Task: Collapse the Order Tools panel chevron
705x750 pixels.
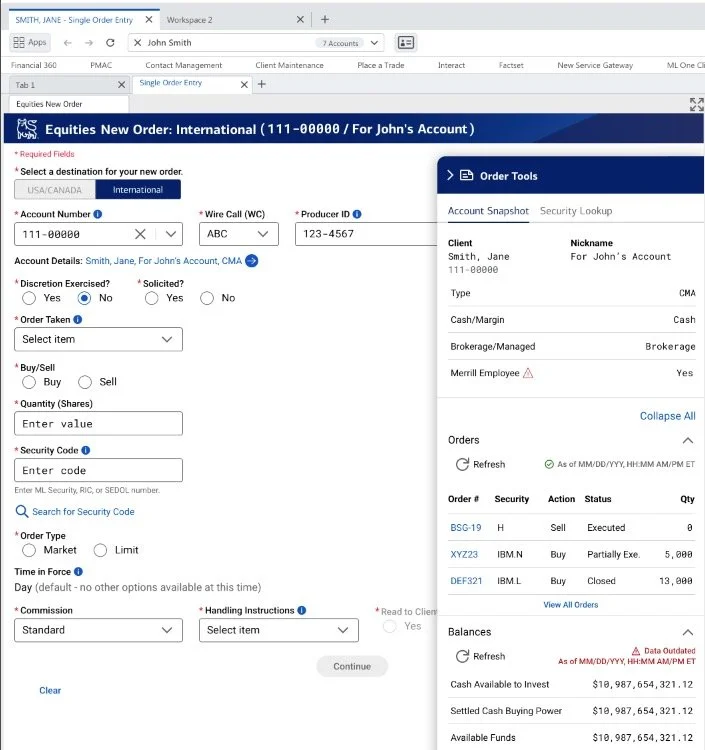Action: click(450, 176)
